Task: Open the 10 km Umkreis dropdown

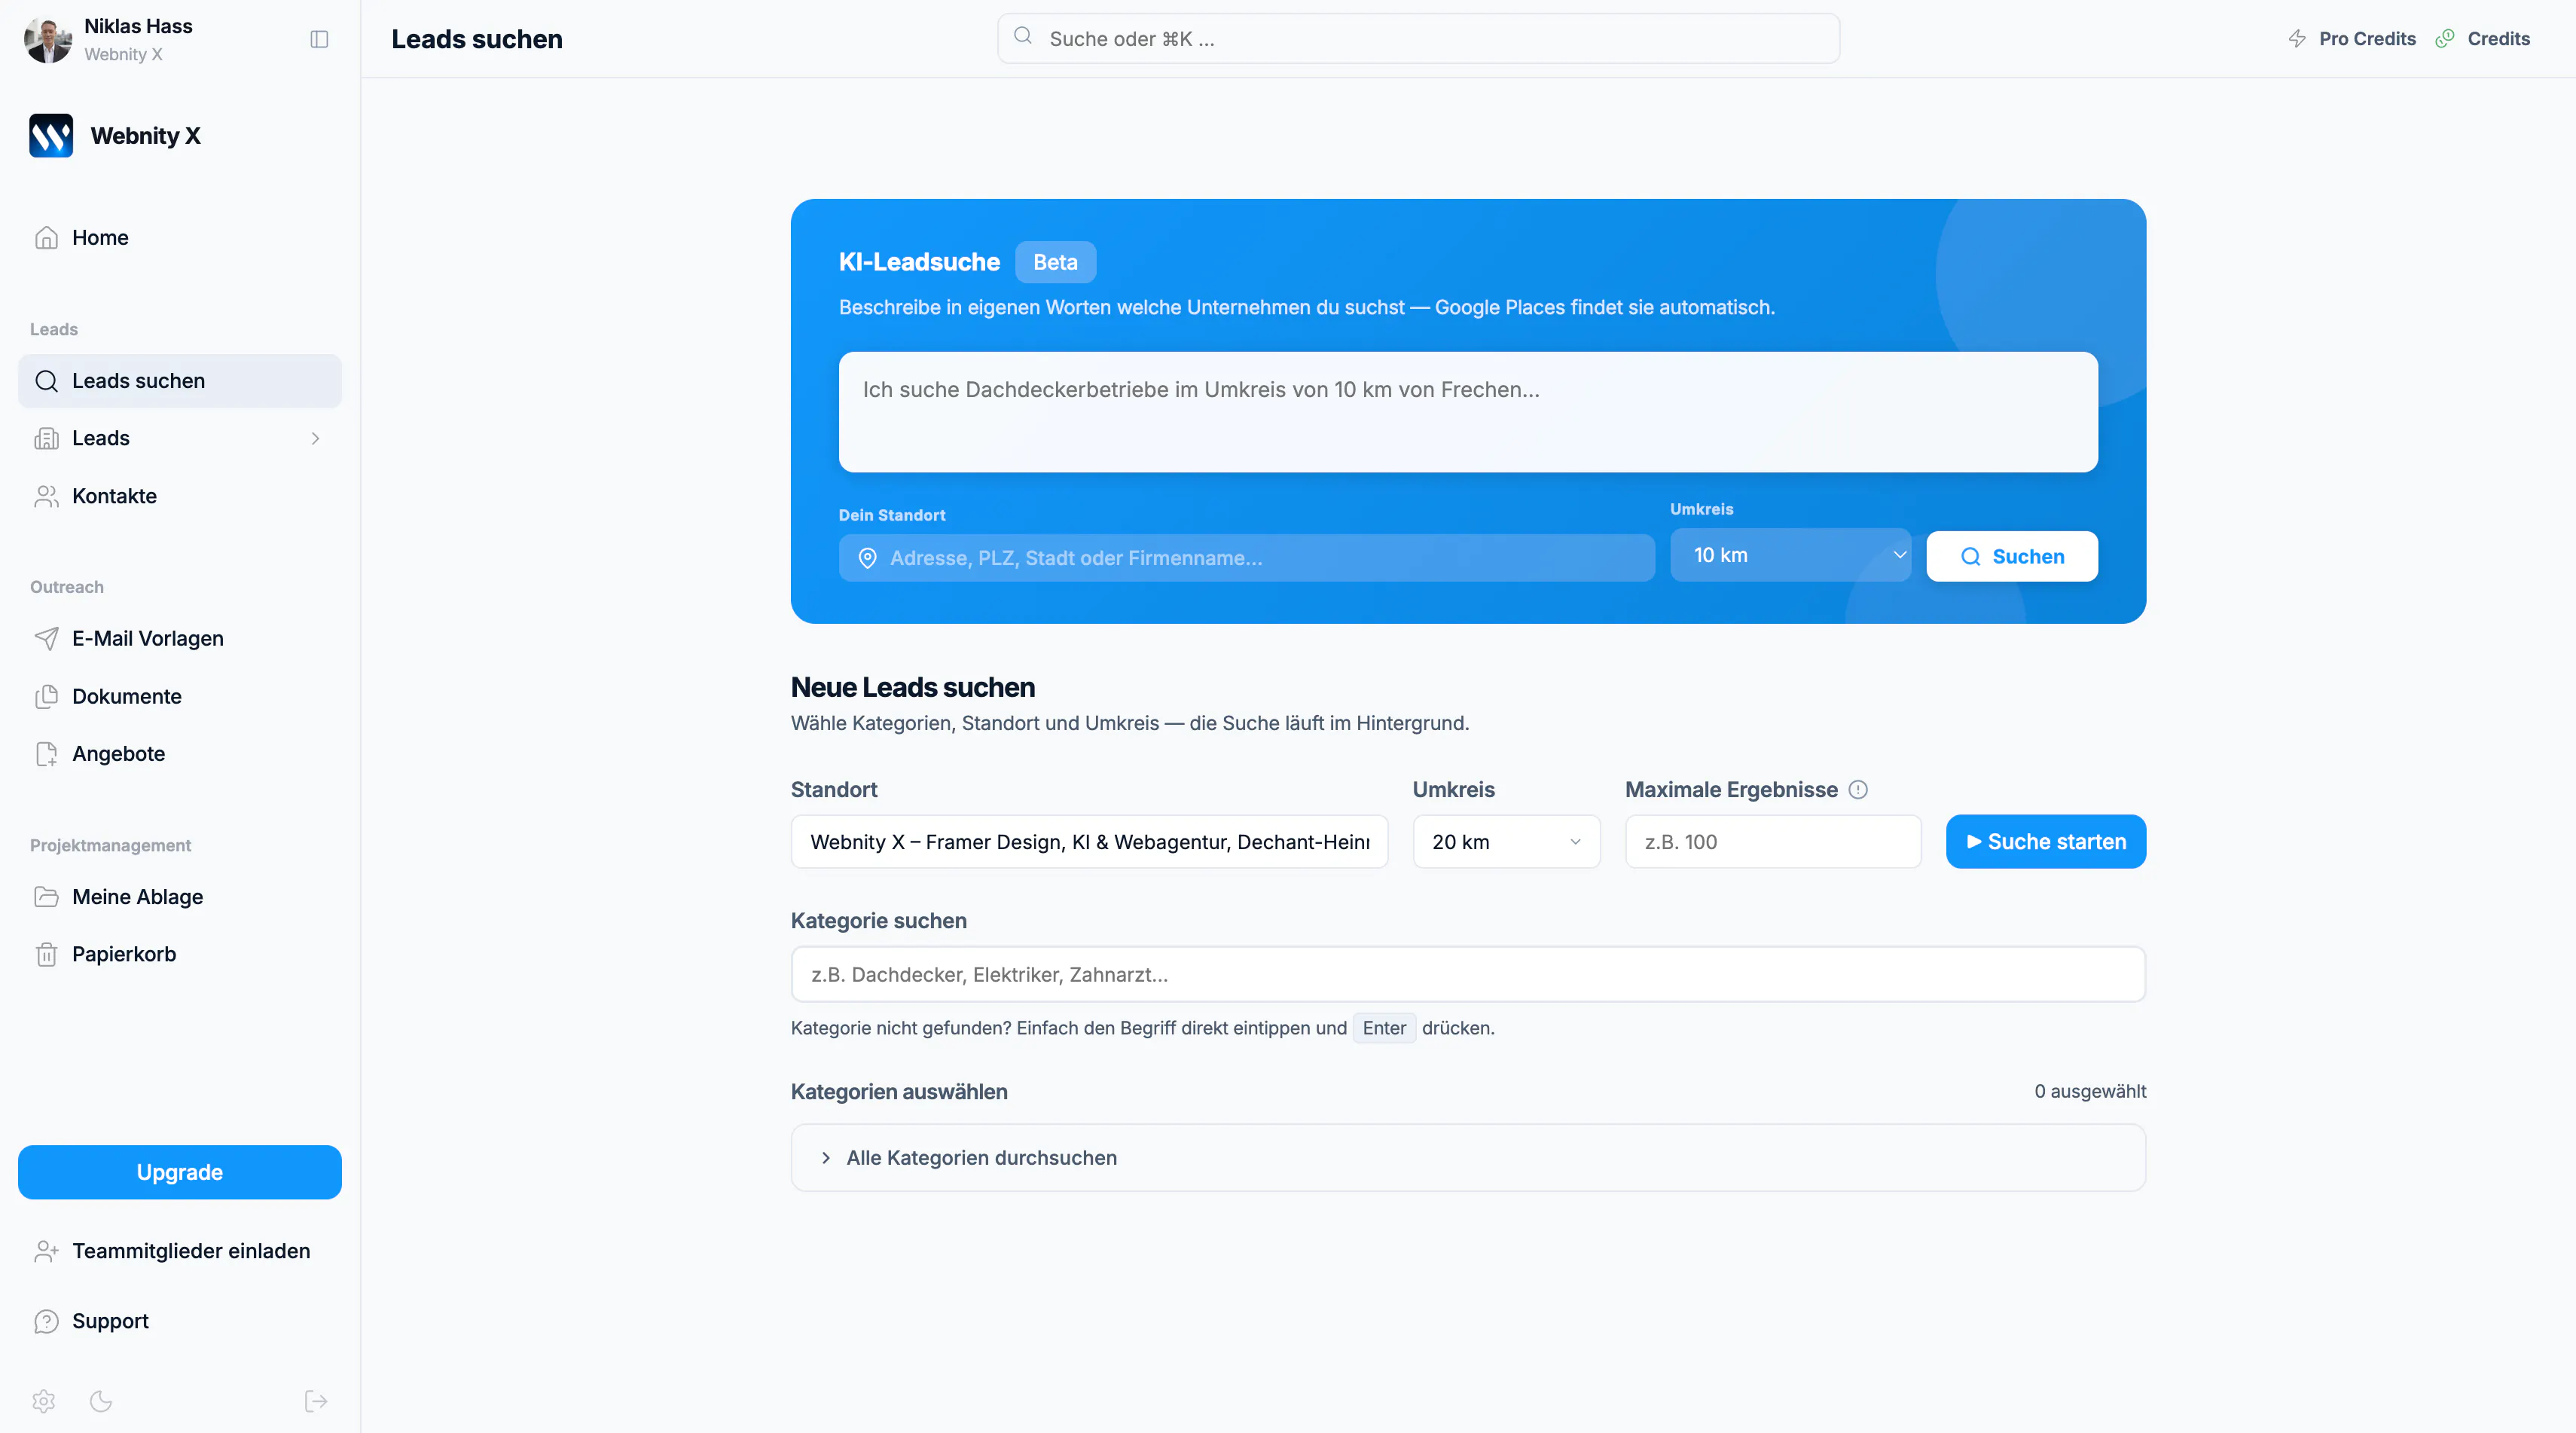Action: point(1791,555)
